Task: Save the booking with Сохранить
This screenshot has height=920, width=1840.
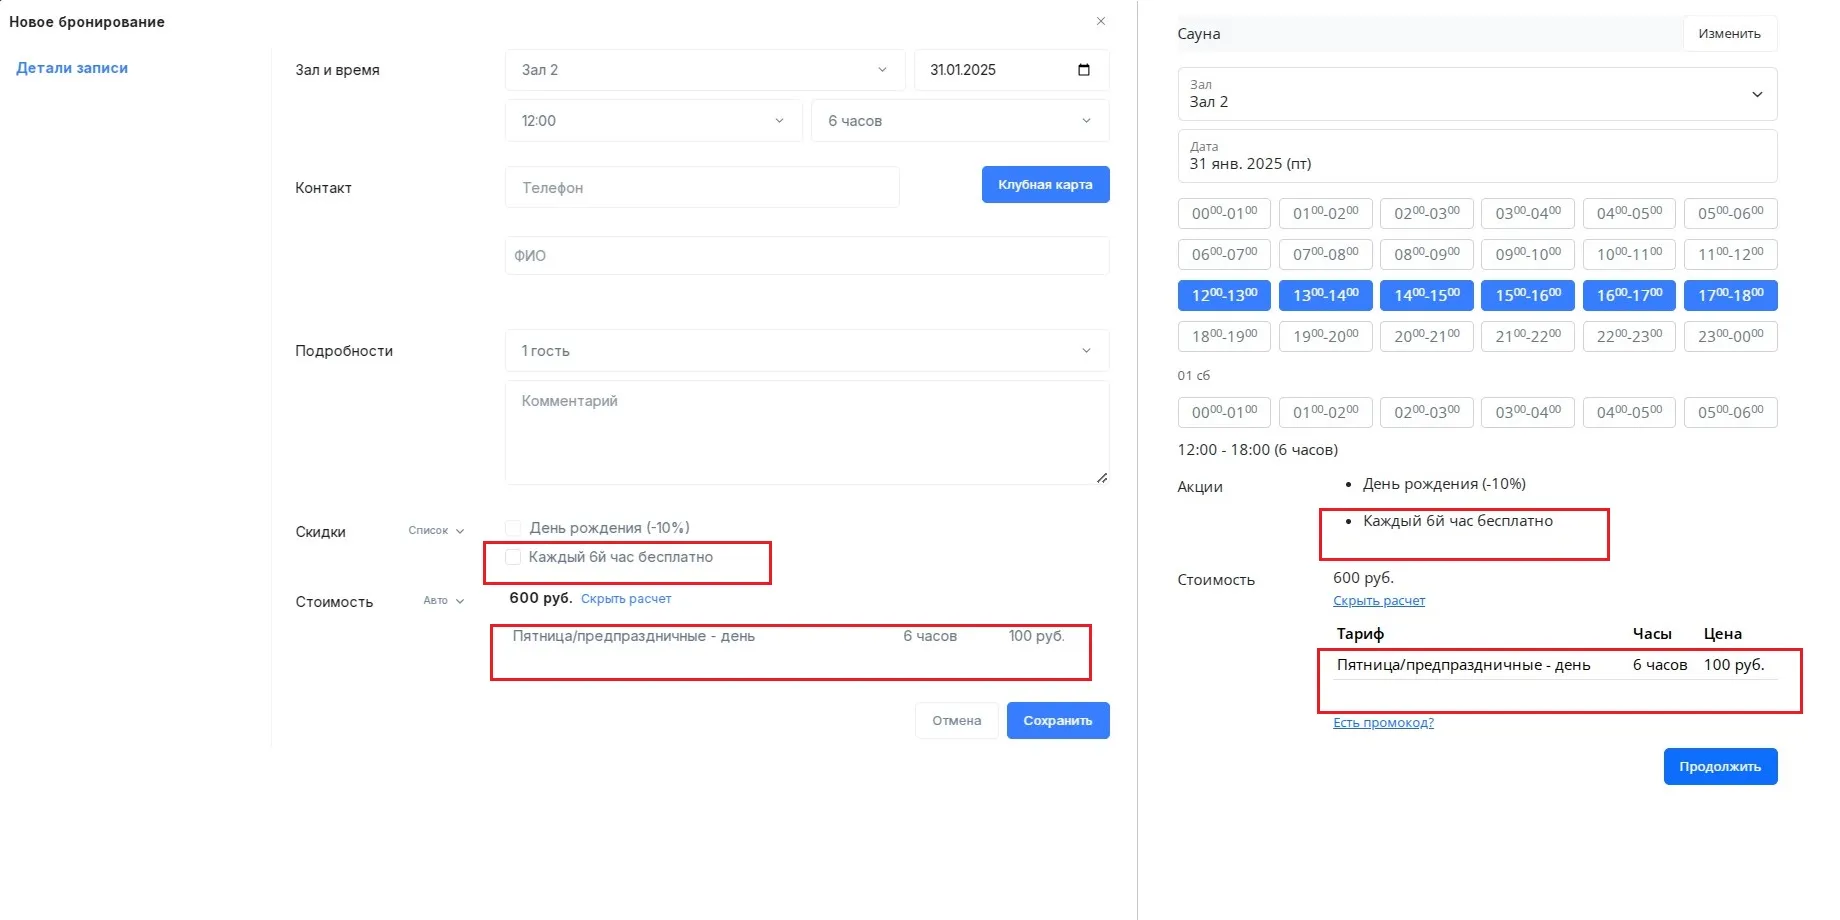Action: (1057, 721)
